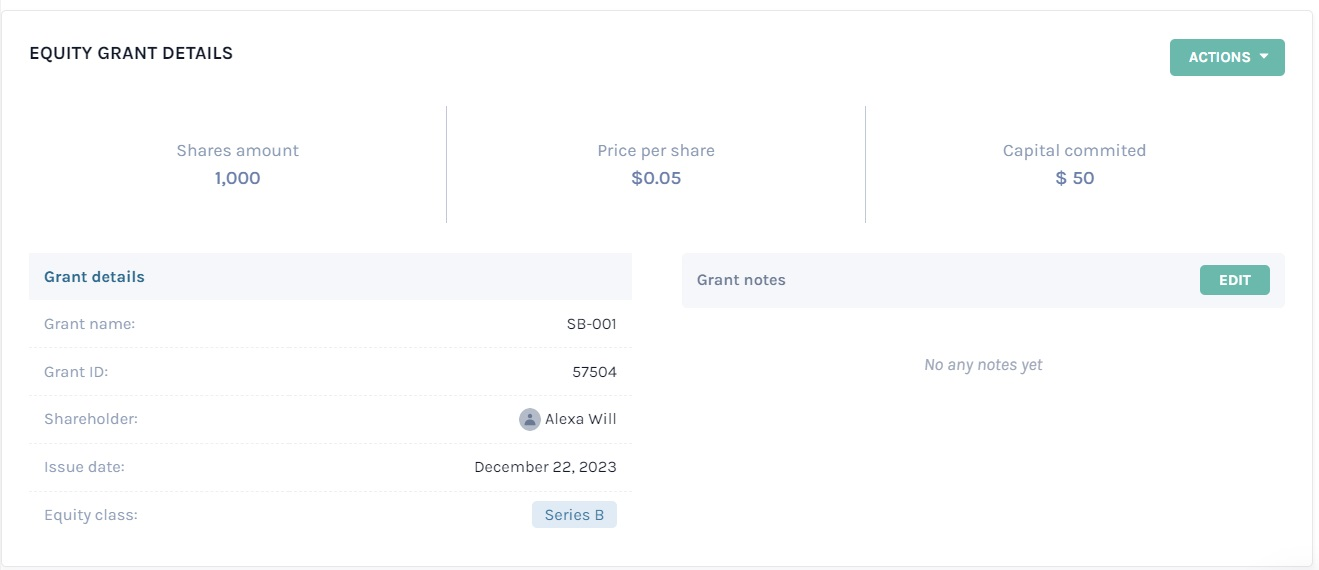Select the grant name SB-001
Screen dimensions: 1319x570
(592, 324)
